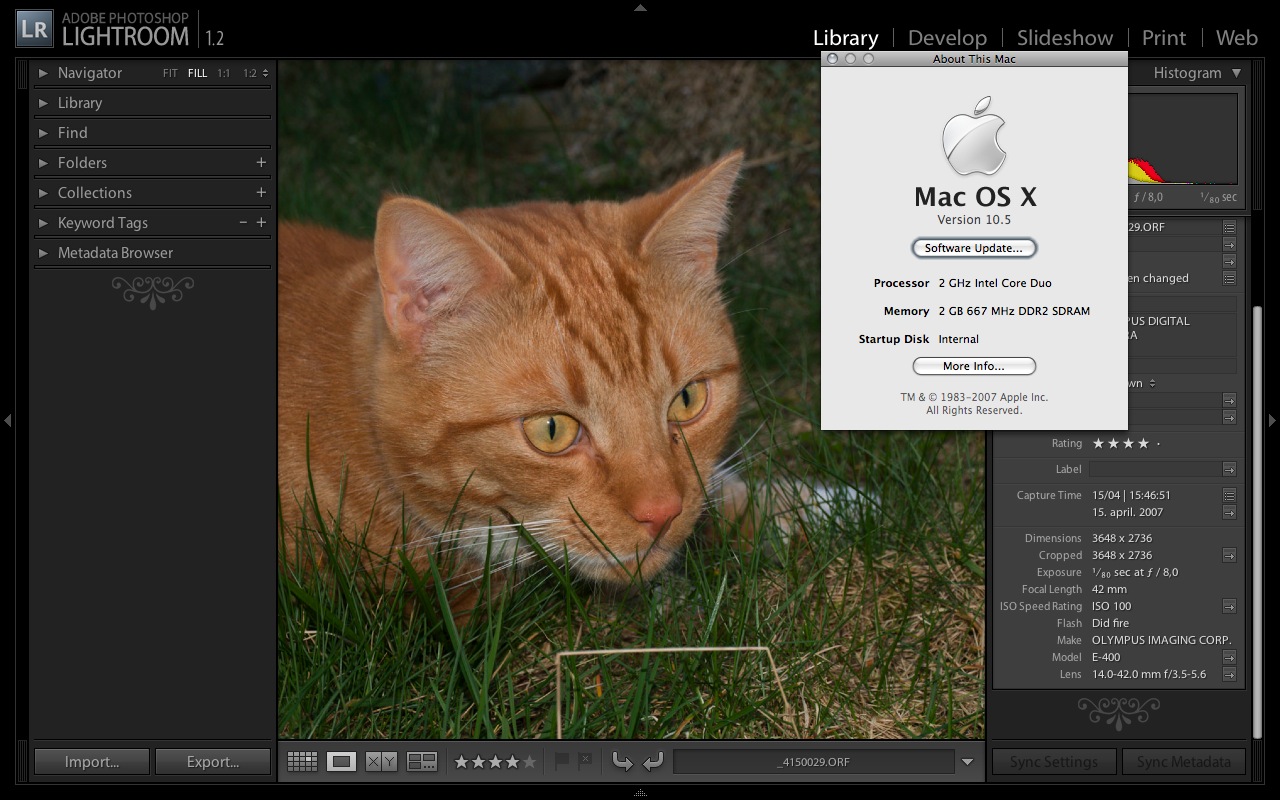Click the arrow button next to ISO Speed Rating

pyautogui.click(x=1229, y=606)
